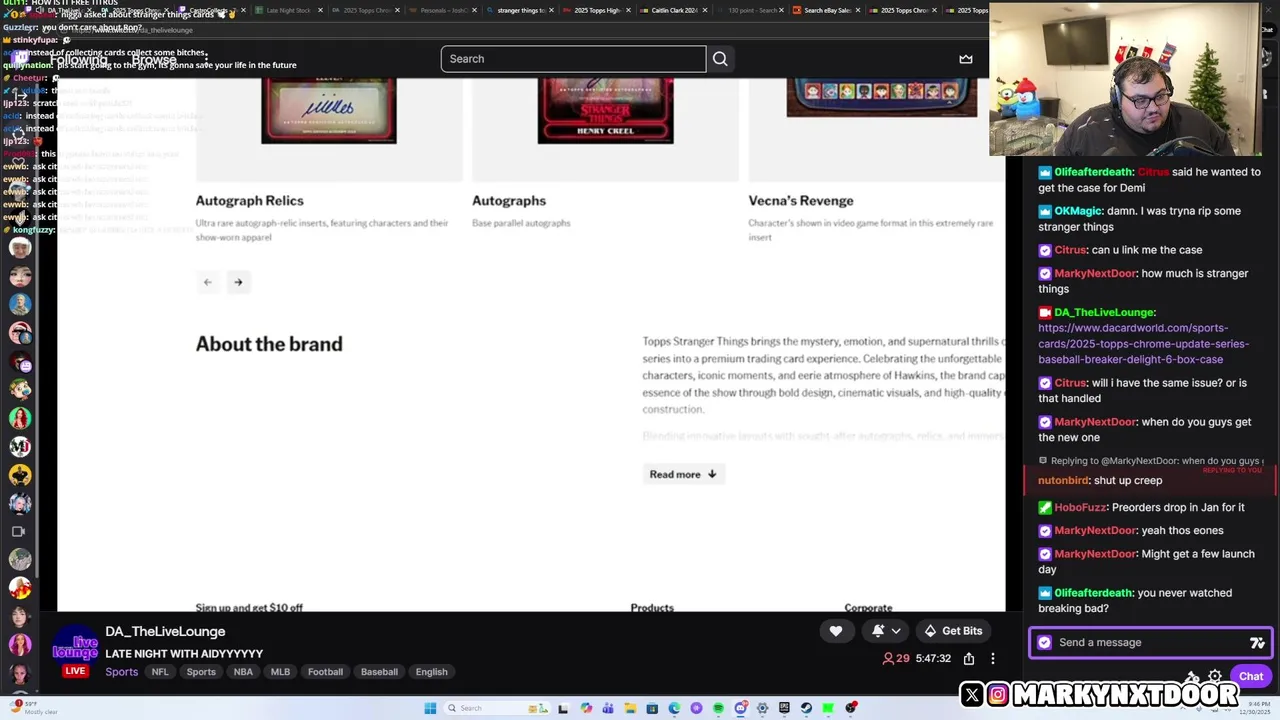This screenshot has width=1280, height=720.
Task: Click channel points icon near chat
Action: point(1192,677)
